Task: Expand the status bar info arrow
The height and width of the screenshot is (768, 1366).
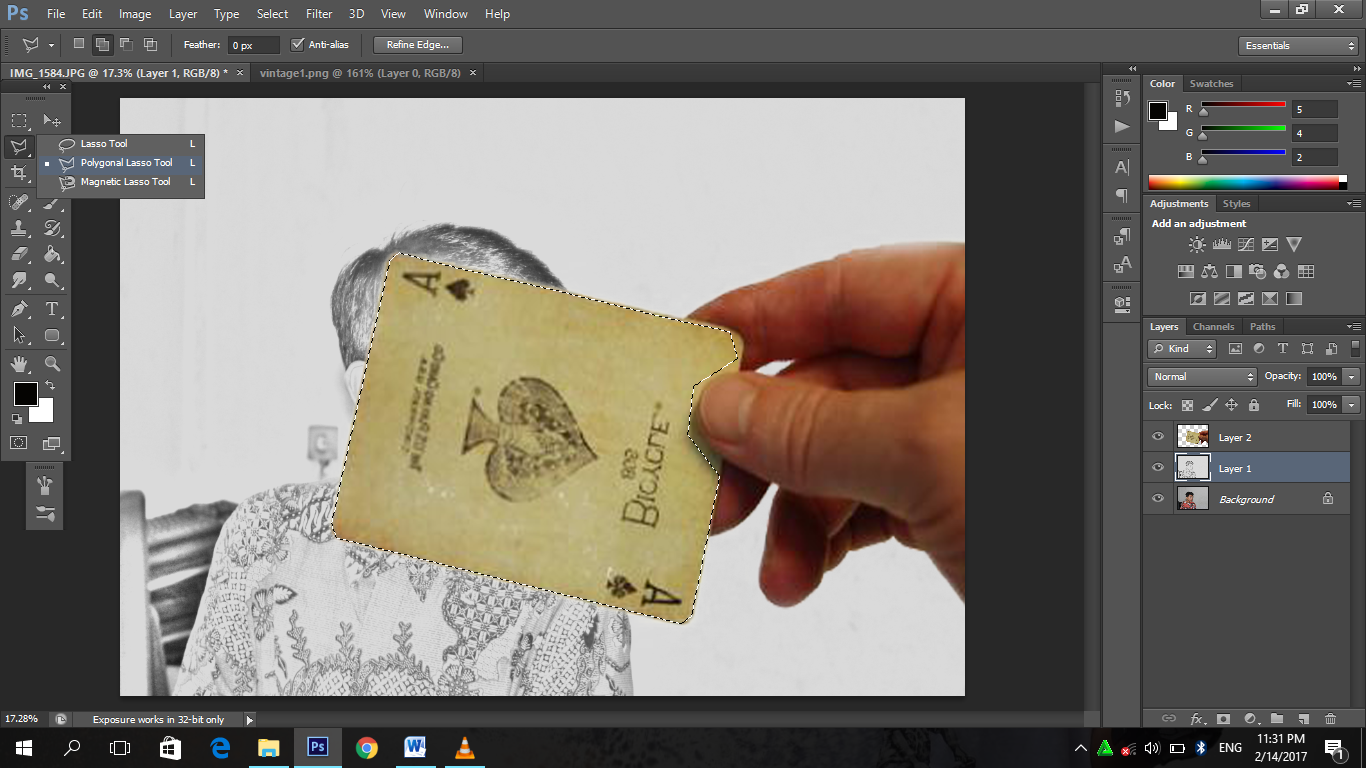Action: 249,719
